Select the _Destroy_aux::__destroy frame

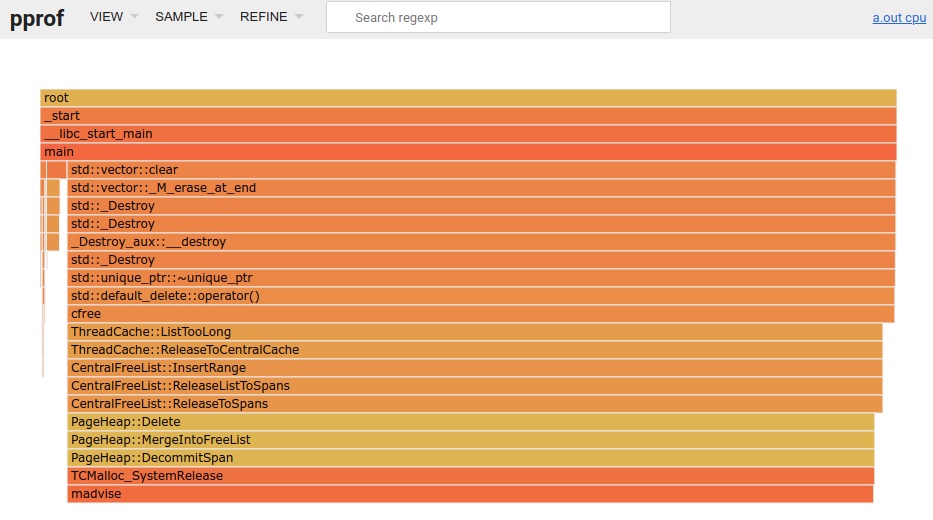481,242
